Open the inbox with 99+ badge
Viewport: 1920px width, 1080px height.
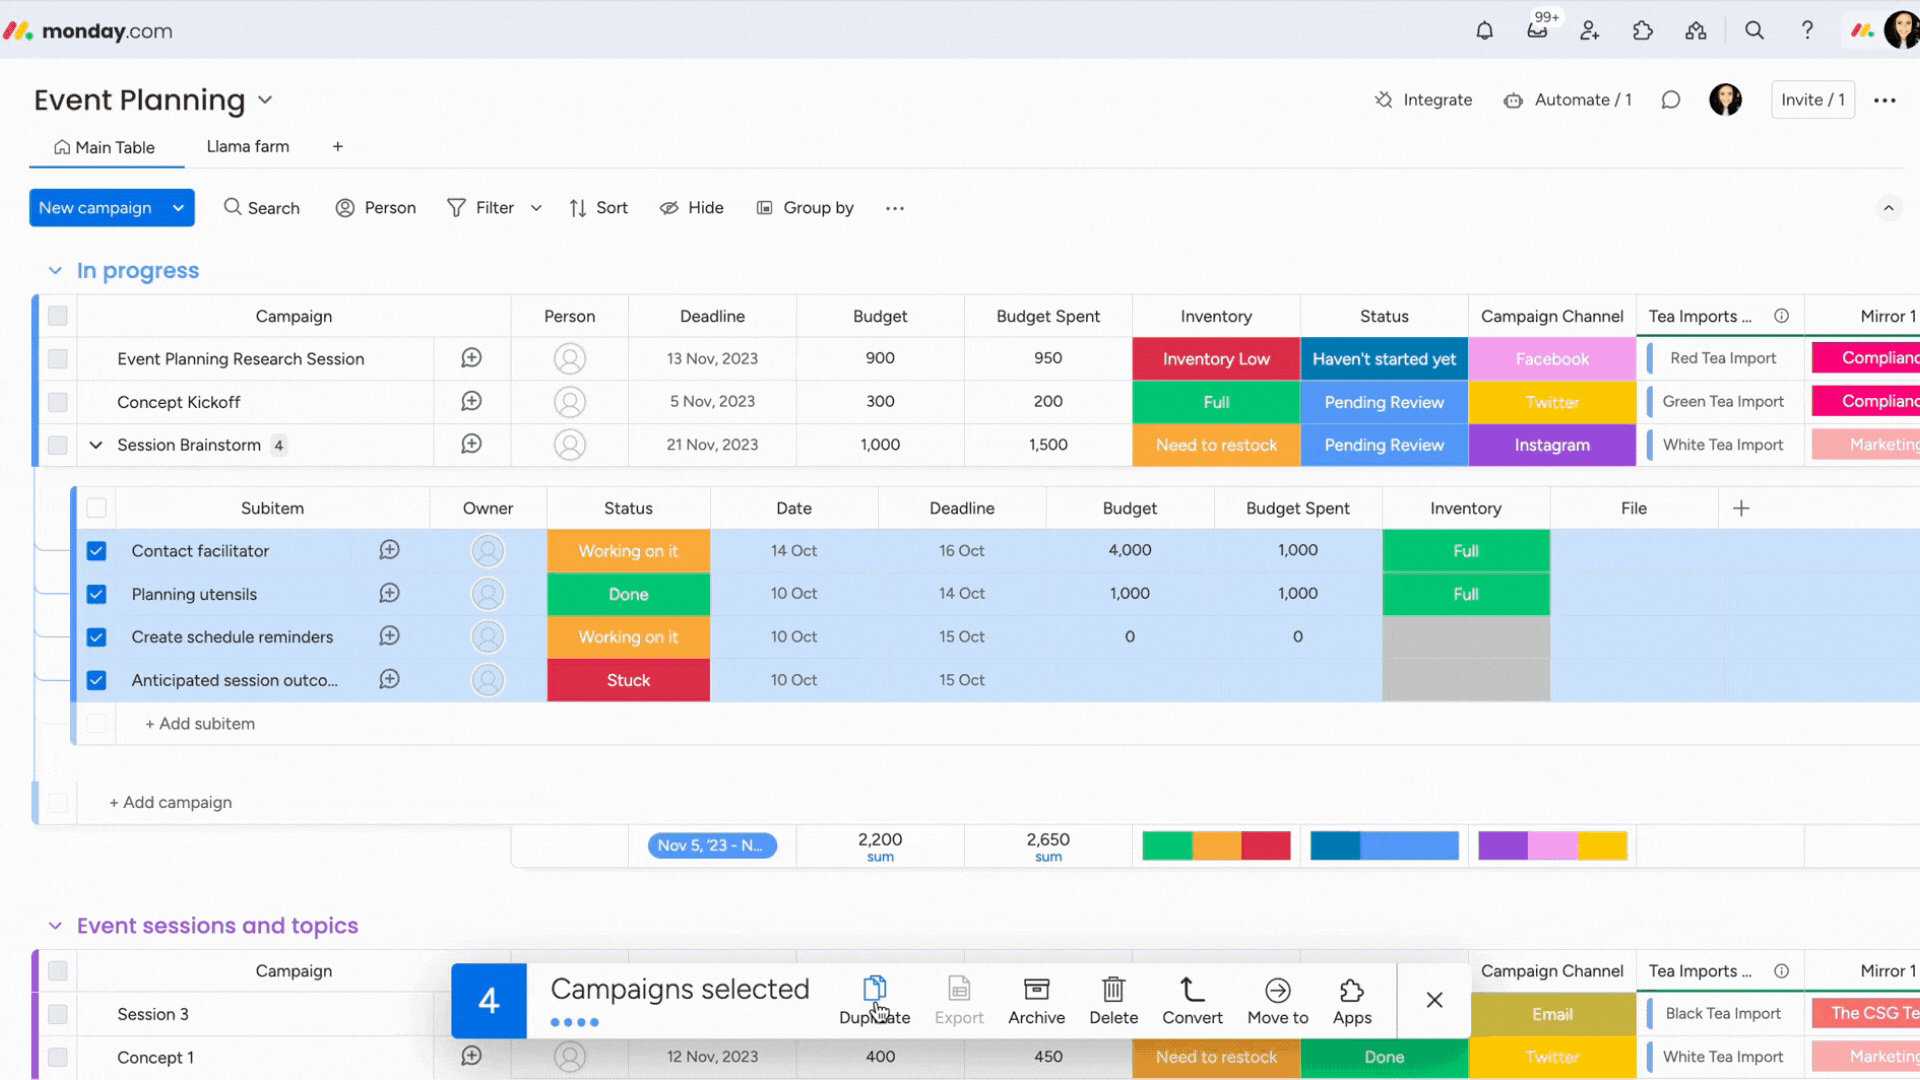point(1538,29)
